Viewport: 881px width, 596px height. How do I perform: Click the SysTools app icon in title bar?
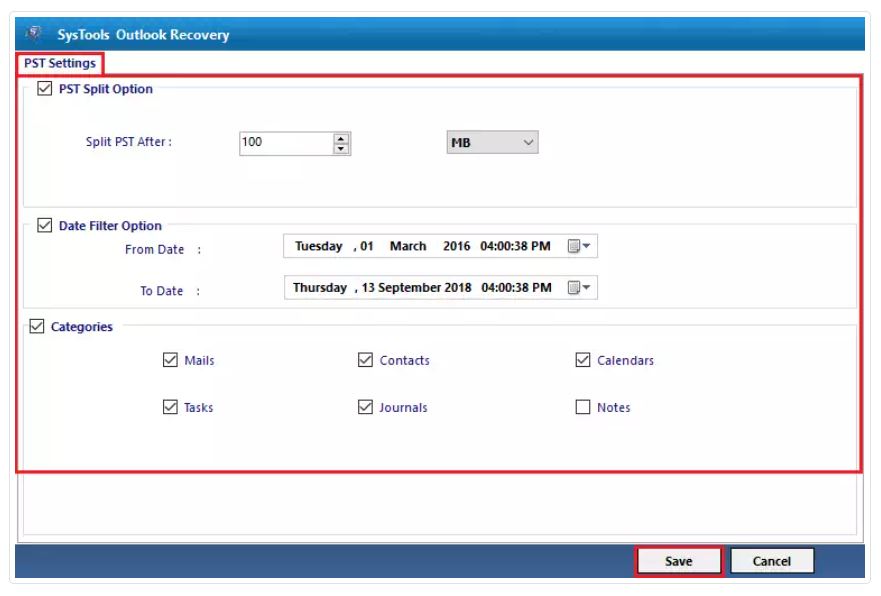pos(34,33)
